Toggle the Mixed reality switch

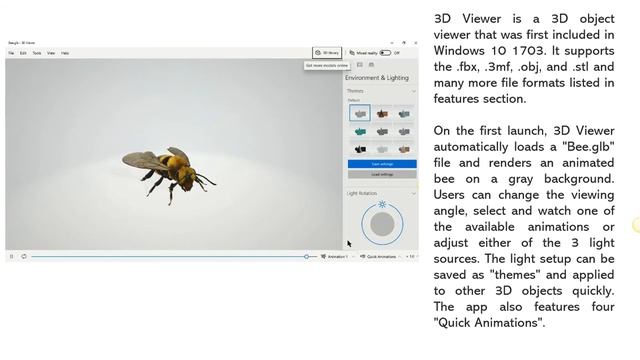click(385, 53)
